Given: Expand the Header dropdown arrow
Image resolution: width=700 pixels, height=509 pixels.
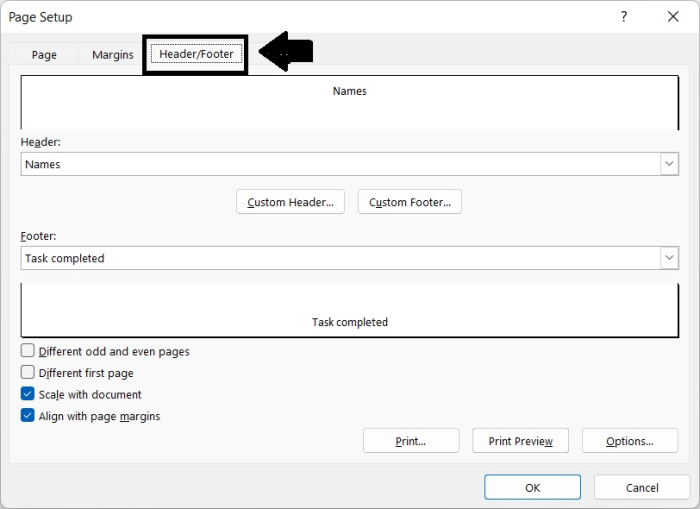Looking at the screenshot, I should [x=669, y=164].
